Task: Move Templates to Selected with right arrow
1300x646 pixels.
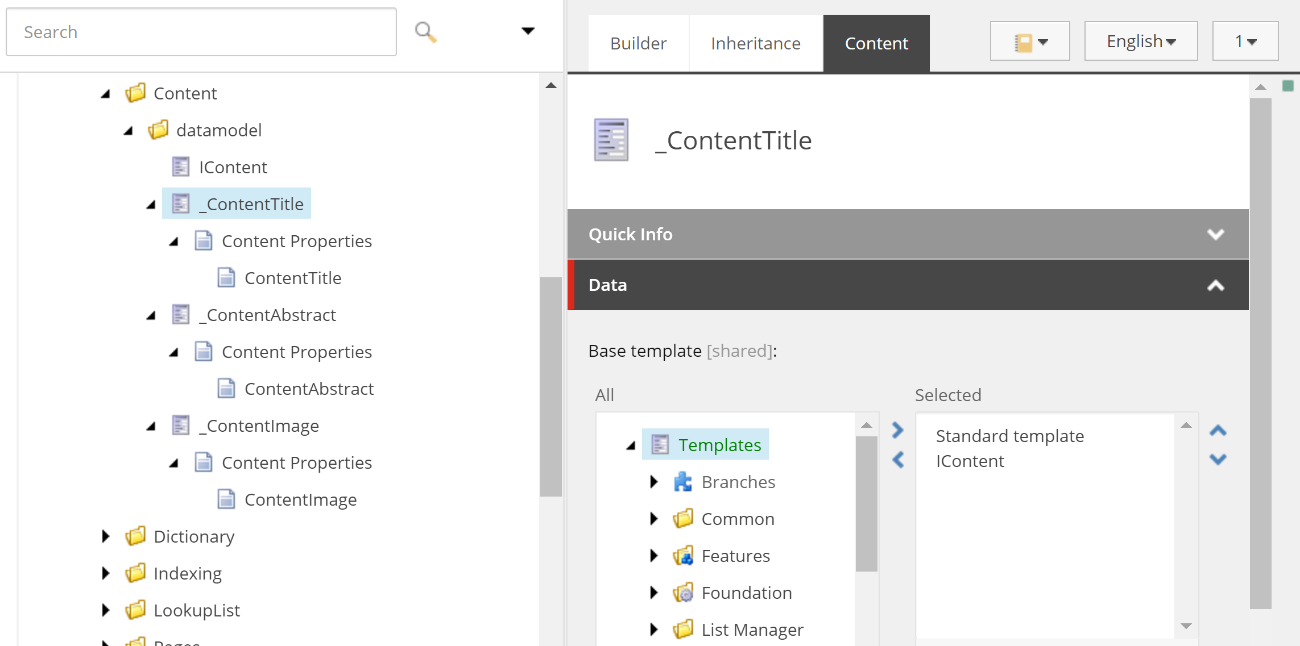Action: (x=897, y=428)
